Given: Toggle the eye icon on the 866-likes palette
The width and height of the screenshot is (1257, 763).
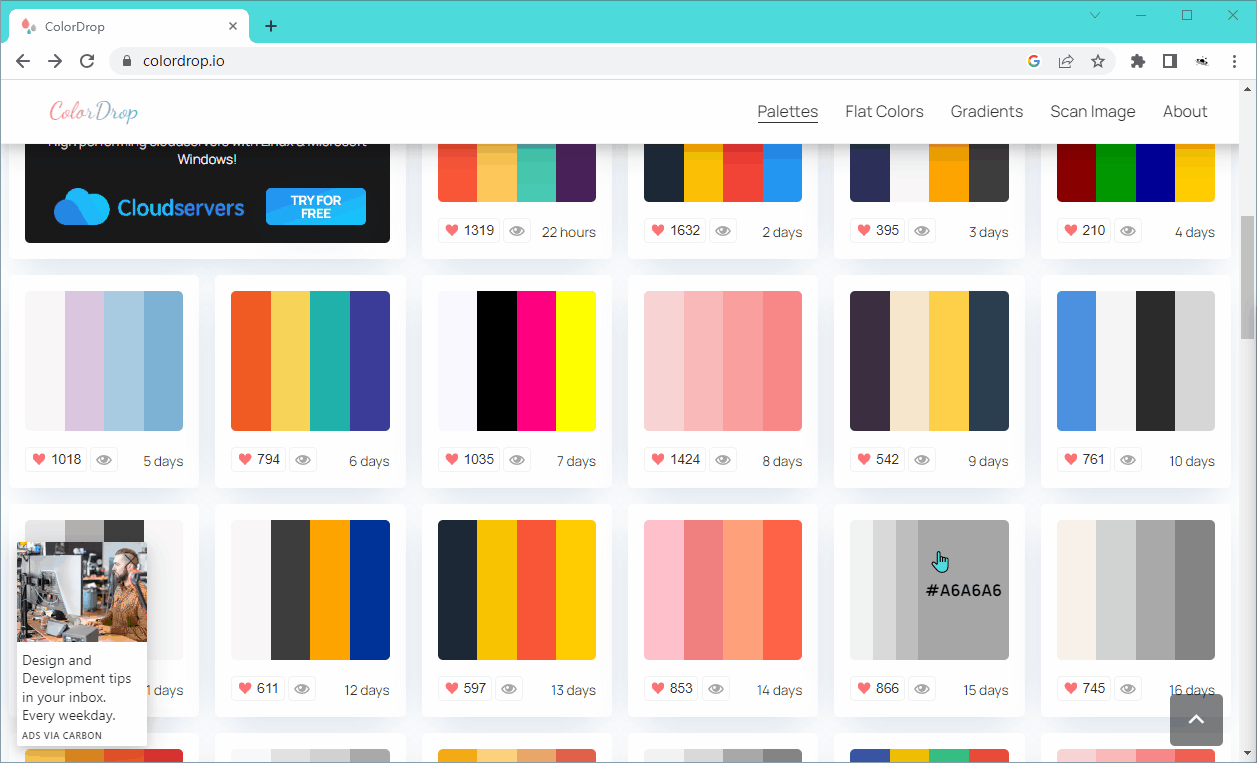Looking at the screenshot, I should pos(922,689).
